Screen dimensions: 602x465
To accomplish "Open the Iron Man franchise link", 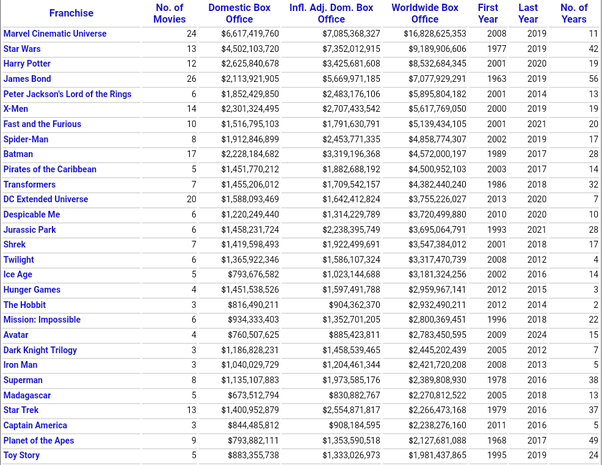I will [x=20, y=365].
